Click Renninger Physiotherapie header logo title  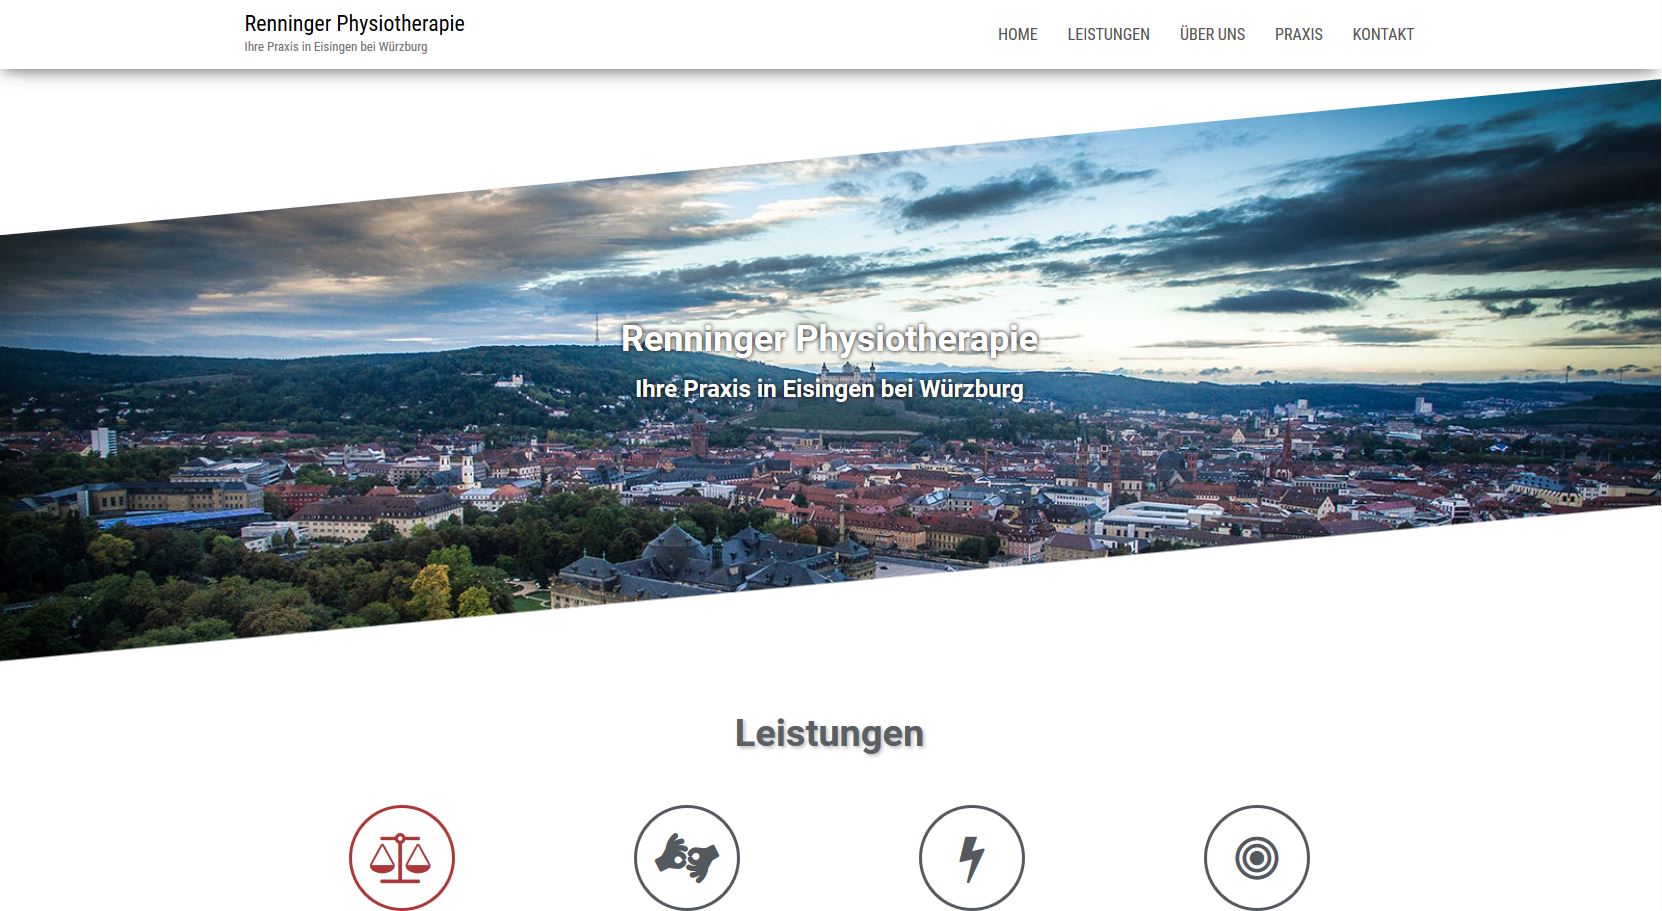[x=355, y=24]
